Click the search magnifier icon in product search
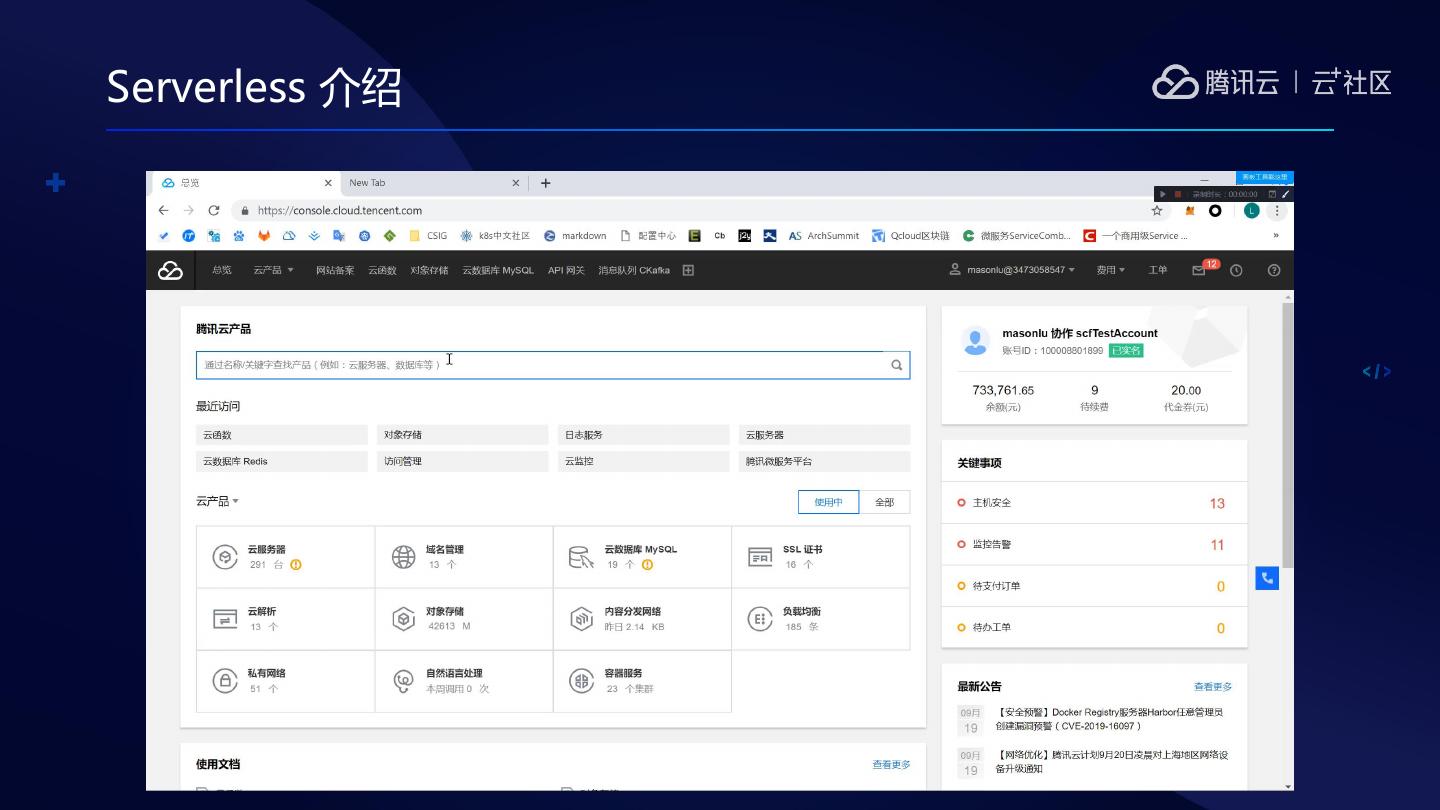The width and height of the screenshot is (1440, 810). 896,365
